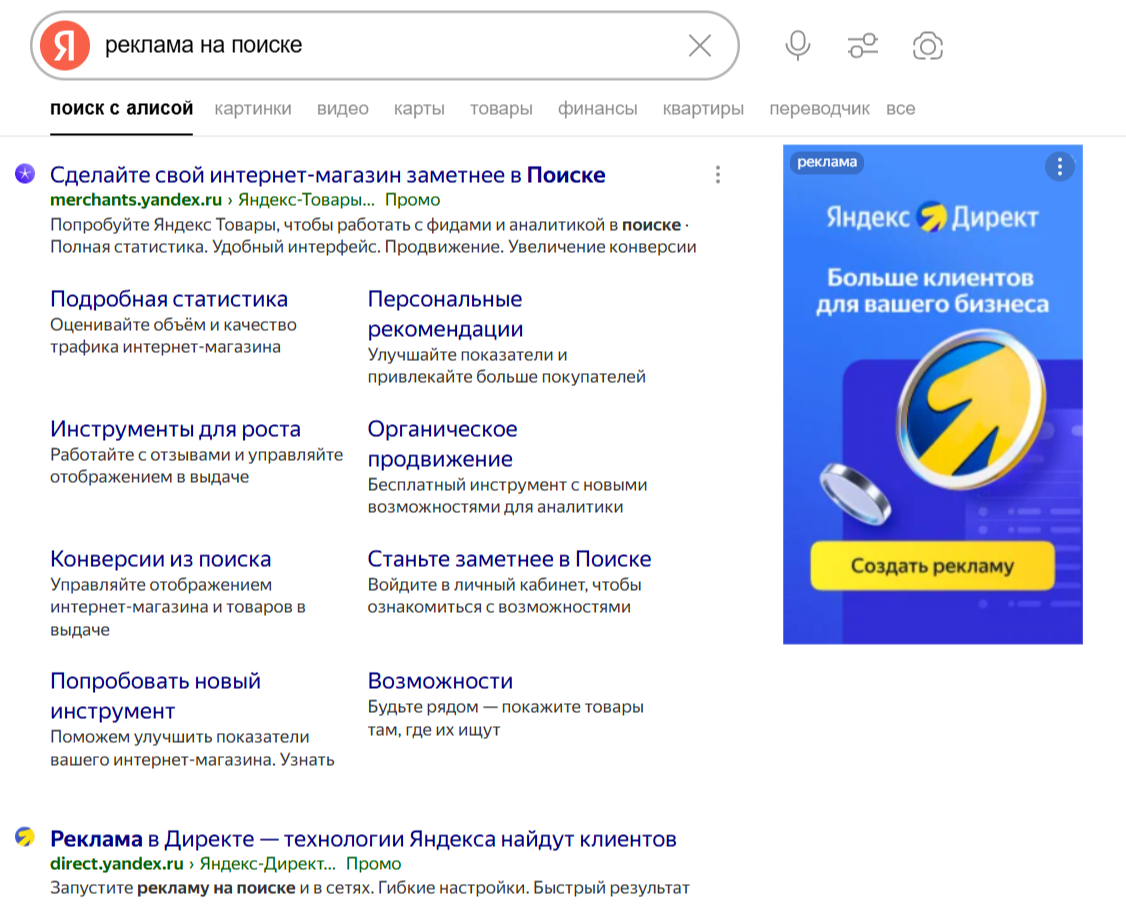Open «Сделайте свой интернет-магазин заметнее в Поиске» result
The width and height of the screenshot is (1126, 914).
(x=327, y=174)
